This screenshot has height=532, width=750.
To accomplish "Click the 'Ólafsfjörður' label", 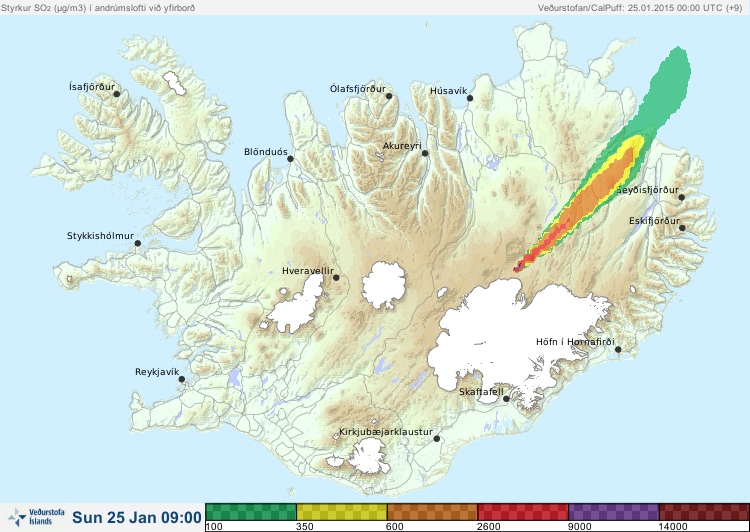I will click(x=358, y=89).
